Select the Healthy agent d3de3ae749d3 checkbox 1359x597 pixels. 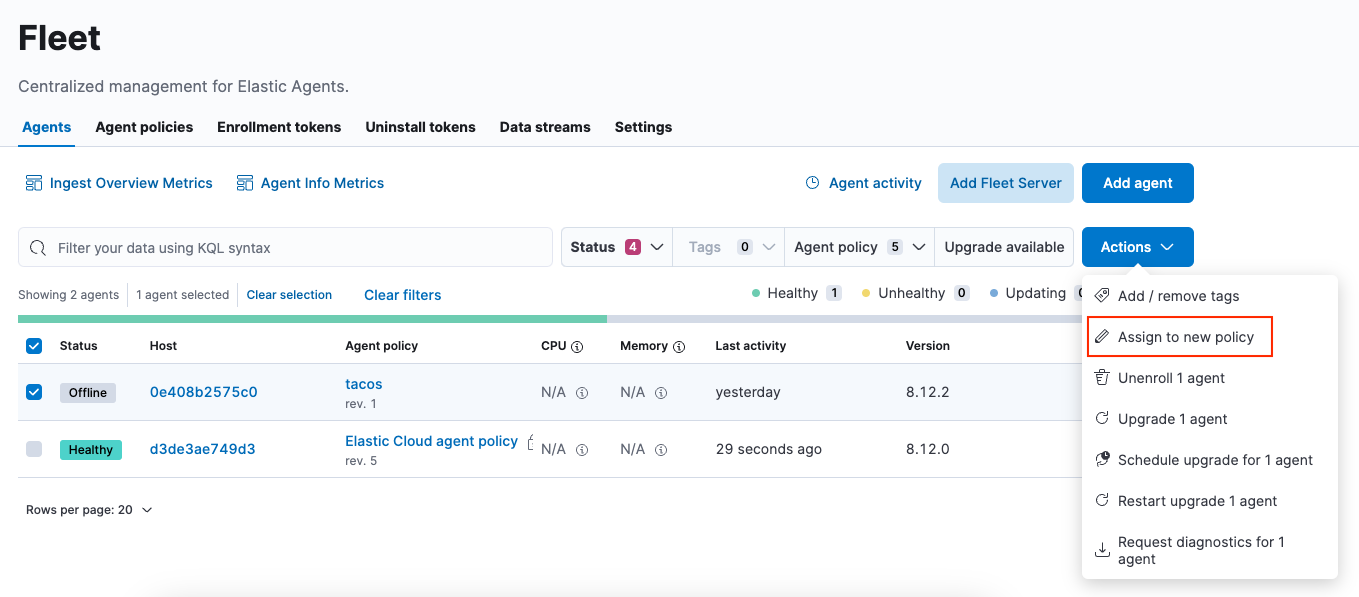click(34, 449)
